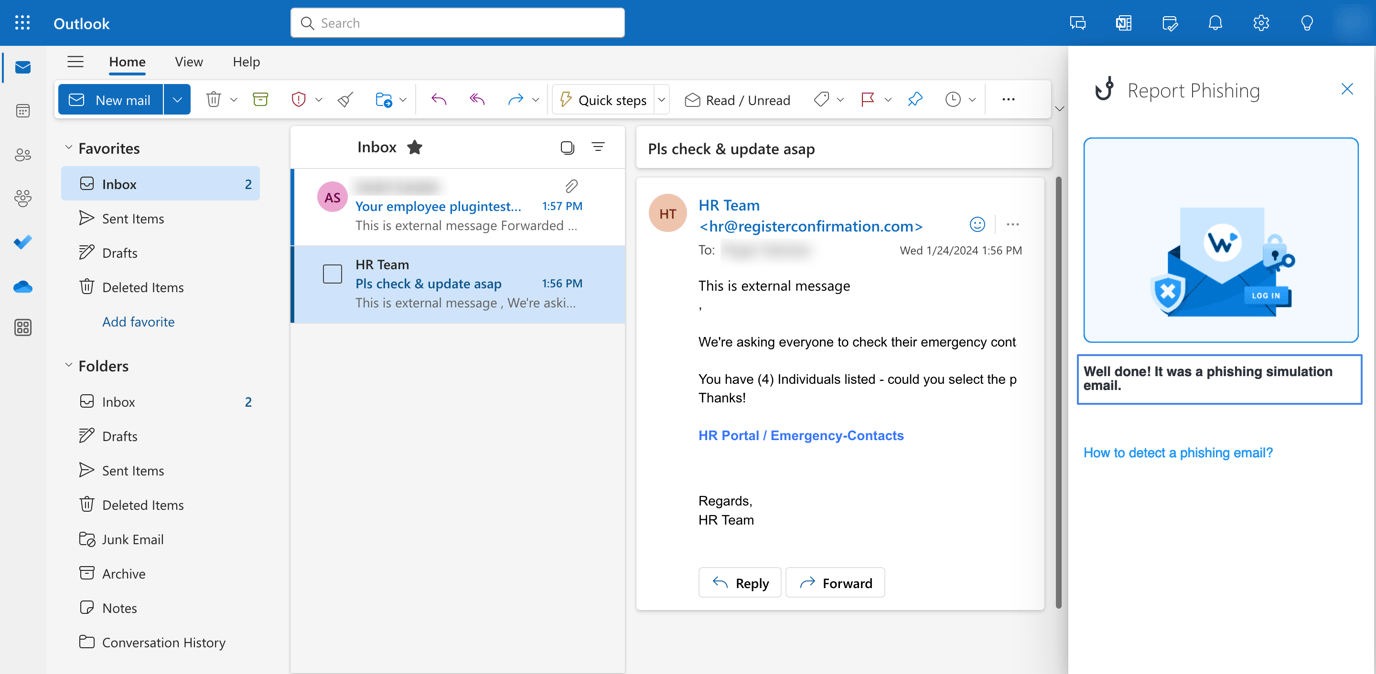Expand the Quick steps dropdown arrow
Viewport: 1376px width, 674px height.
pyautogui.click(x=661, y=99)
